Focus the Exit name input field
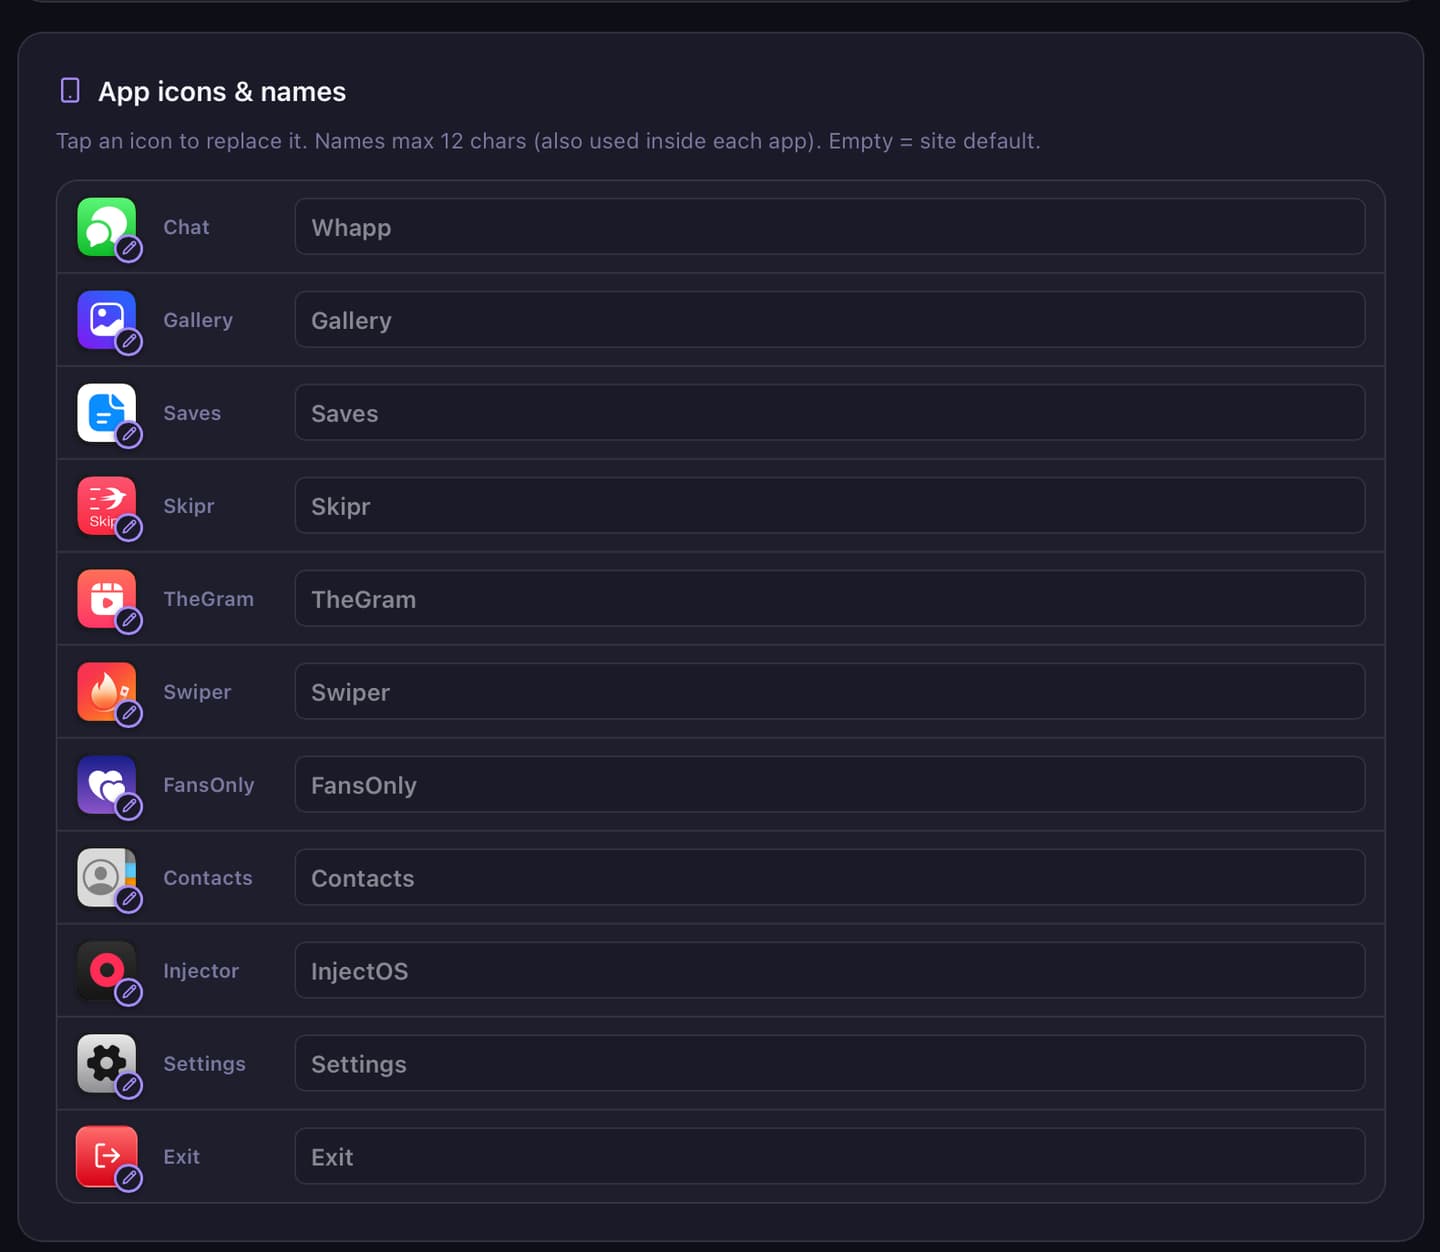This screenshot has width=1440, height=1252. coord(830,1157)
